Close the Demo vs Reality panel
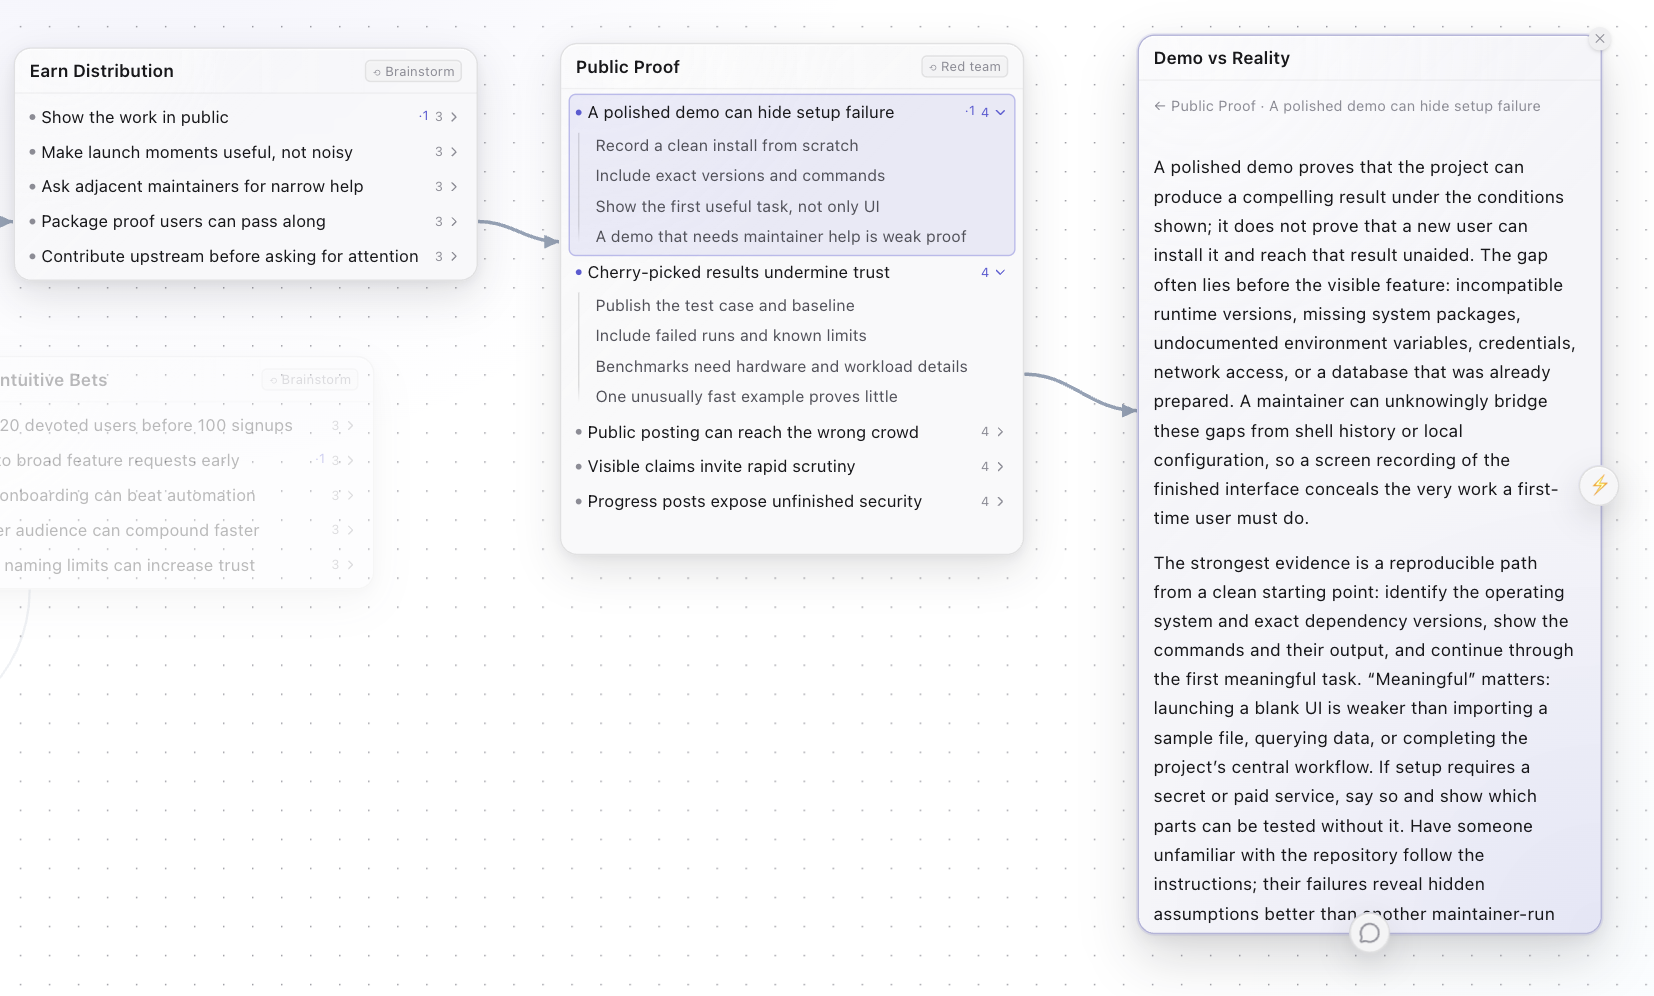Image resolution: width=1654 pixels, height=996 pixels. pyautogui.click(x=1600, y=39)
